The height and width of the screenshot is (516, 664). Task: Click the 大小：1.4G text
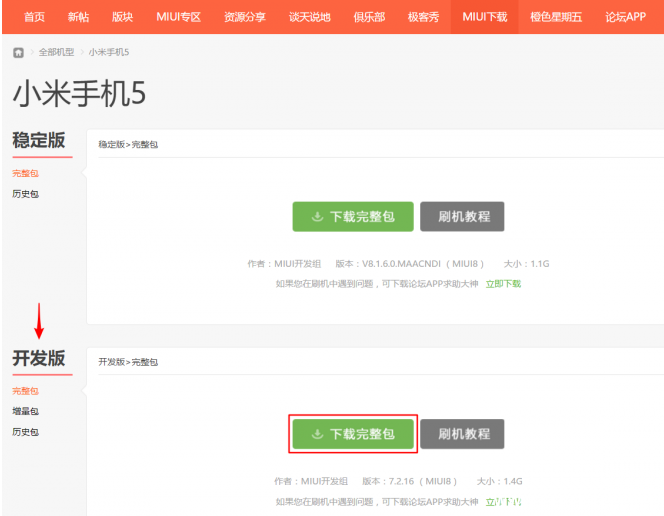tap(499, 481)
